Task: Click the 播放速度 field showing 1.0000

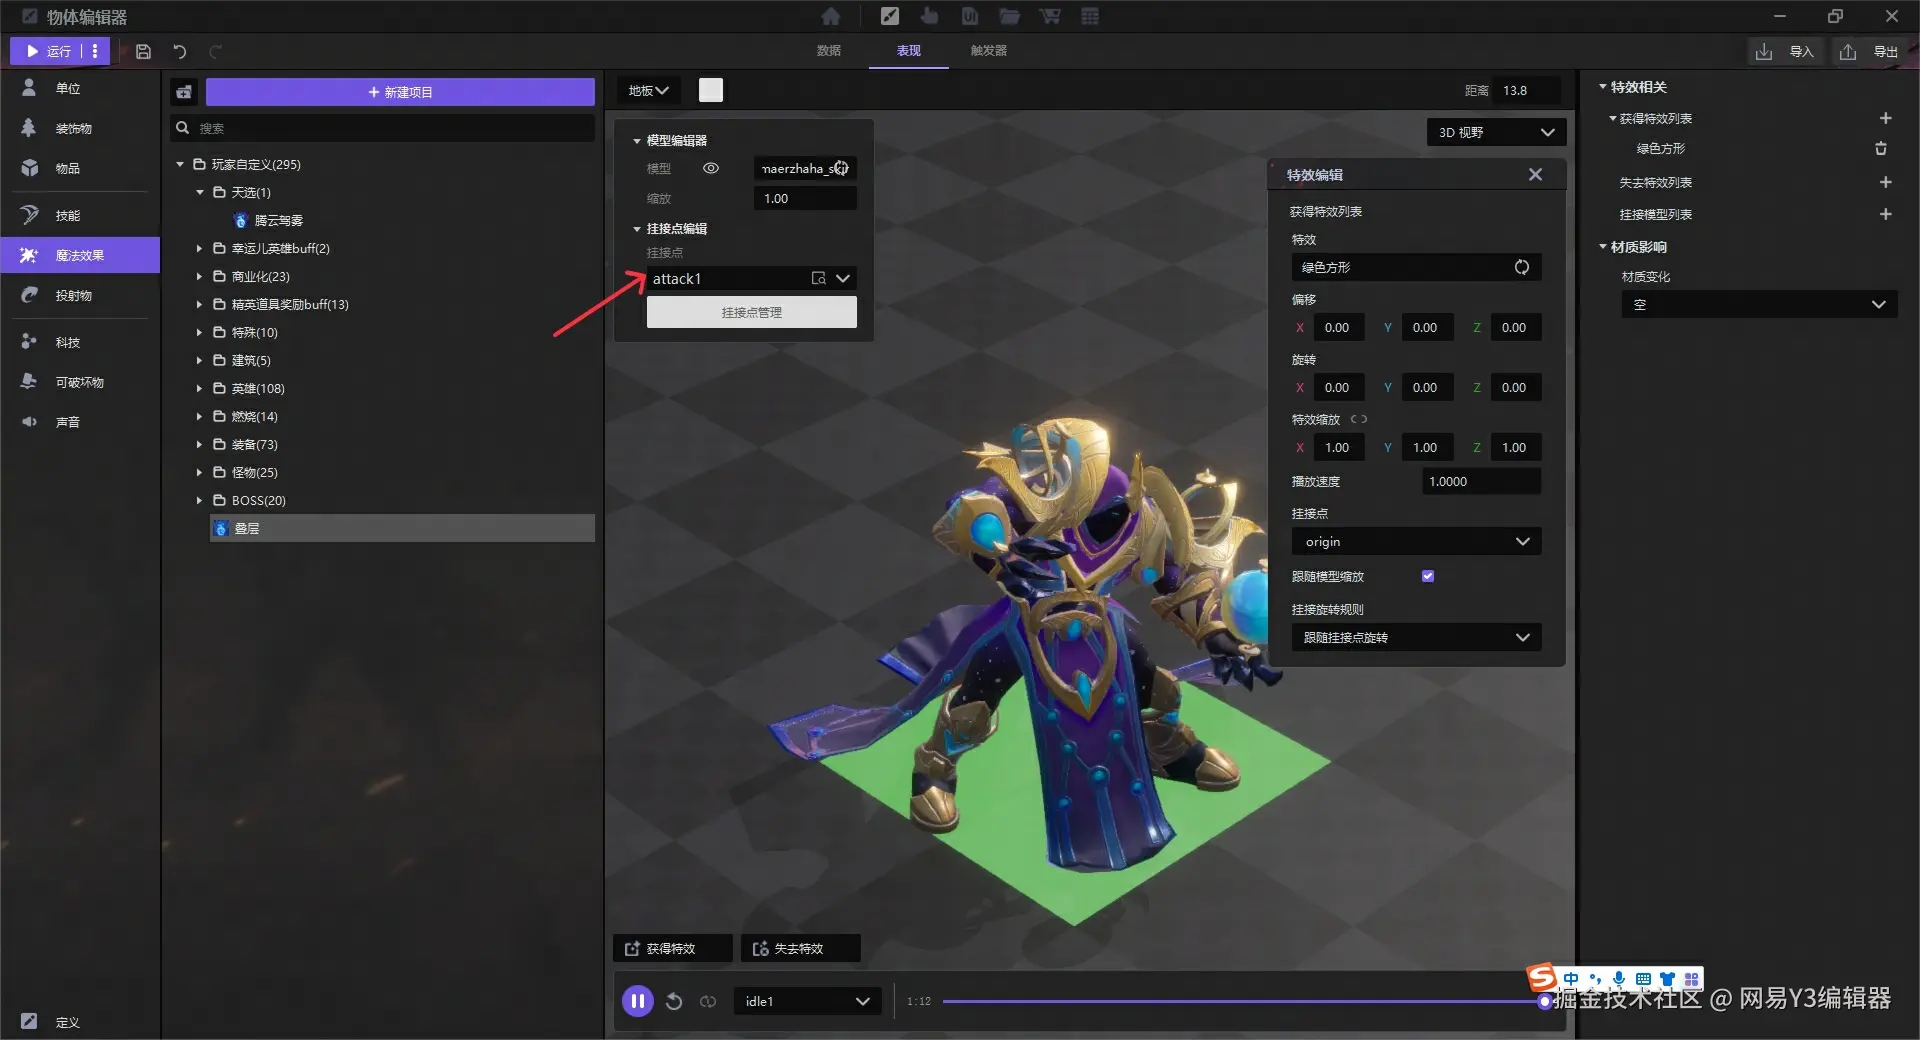Action: click(x=1481, y=481)
